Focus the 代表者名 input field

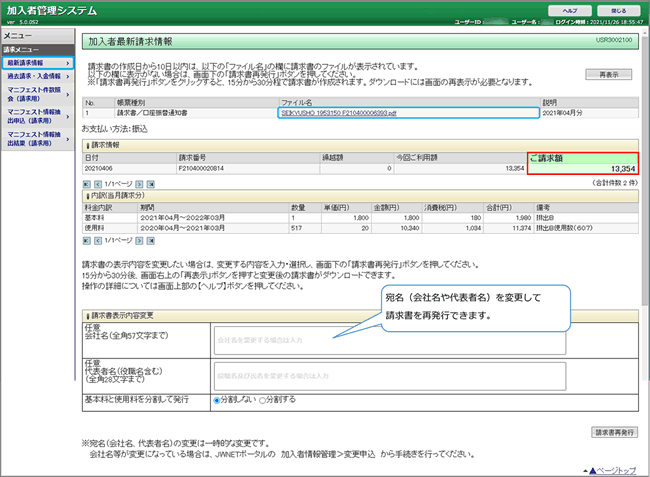point(390,376)
